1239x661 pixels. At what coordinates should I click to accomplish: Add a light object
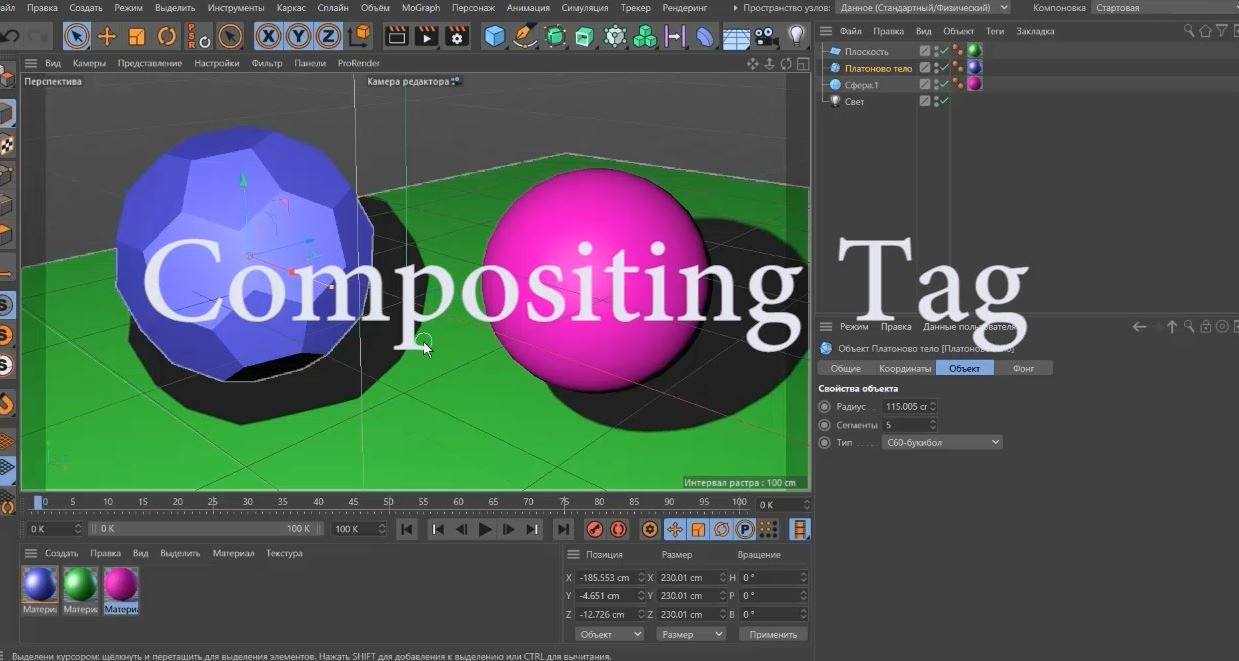click(796, 37)
